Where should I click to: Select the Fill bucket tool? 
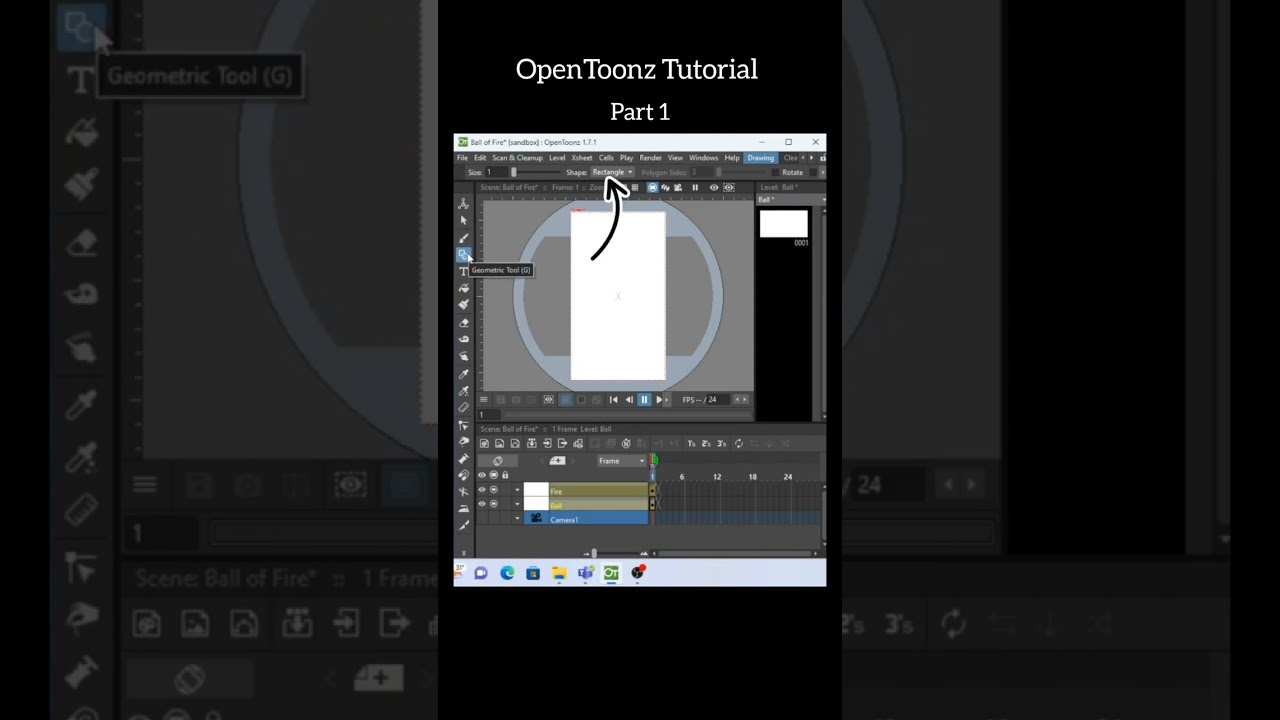click(x=464, y=287)
